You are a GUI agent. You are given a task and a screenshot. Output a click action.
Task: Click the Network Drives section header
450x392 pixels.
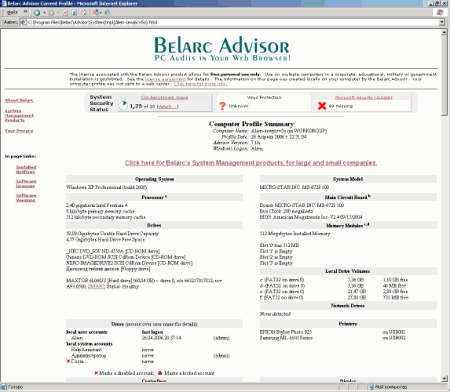(348, 305)
